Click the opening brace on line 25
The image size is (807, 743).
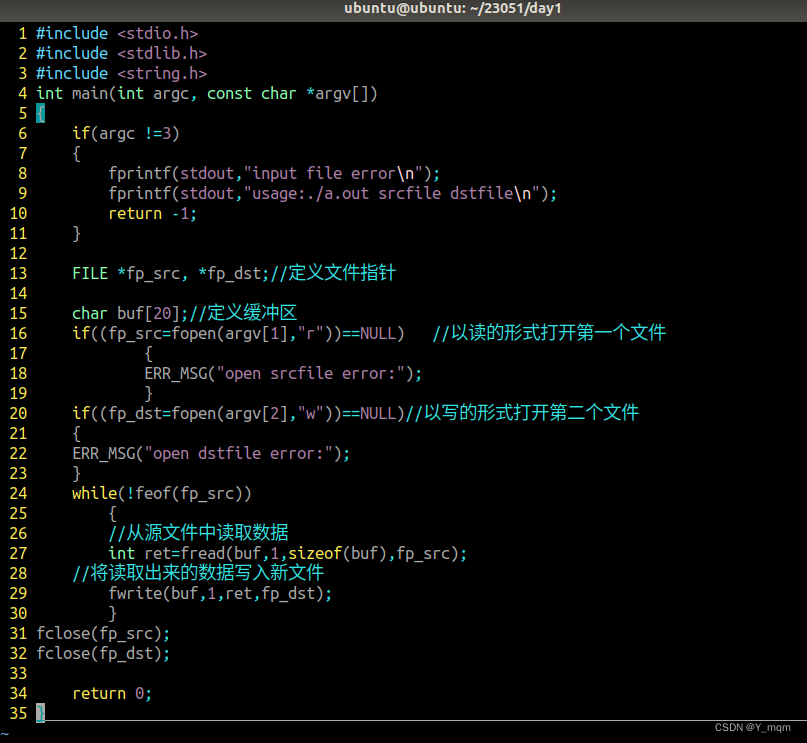click(113, 514)
